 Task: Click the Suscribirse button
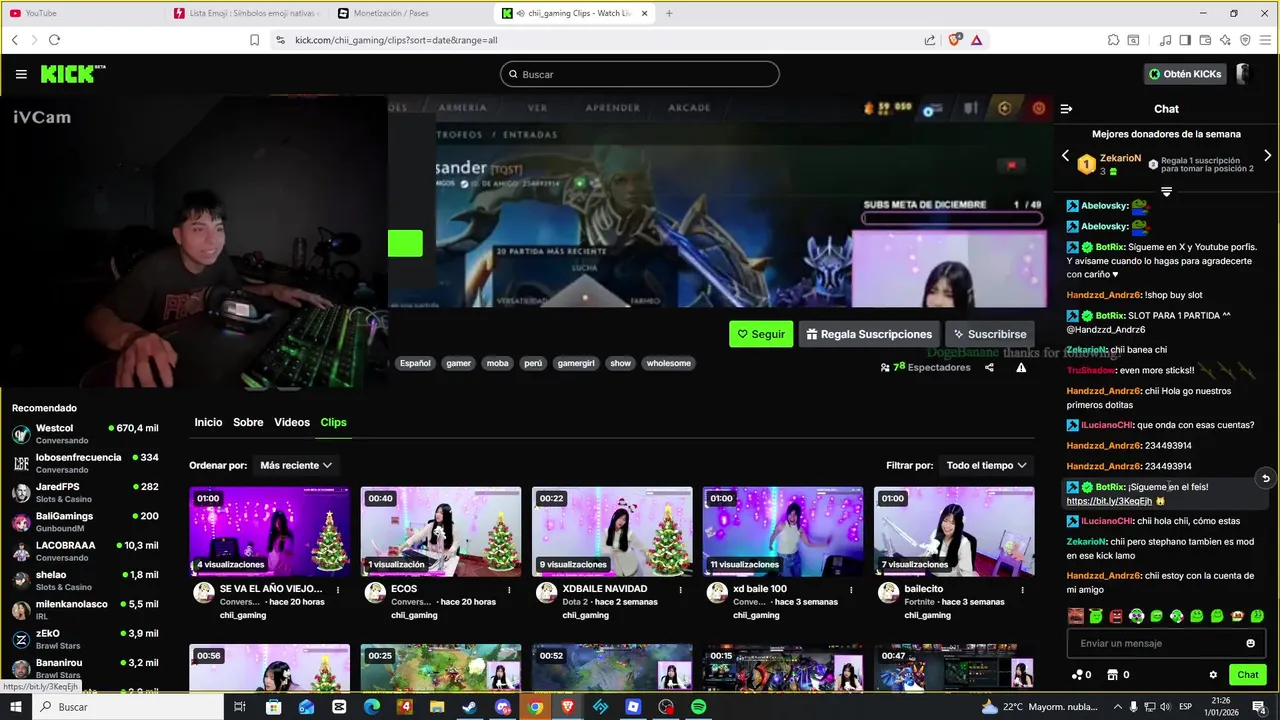point(990,334)
